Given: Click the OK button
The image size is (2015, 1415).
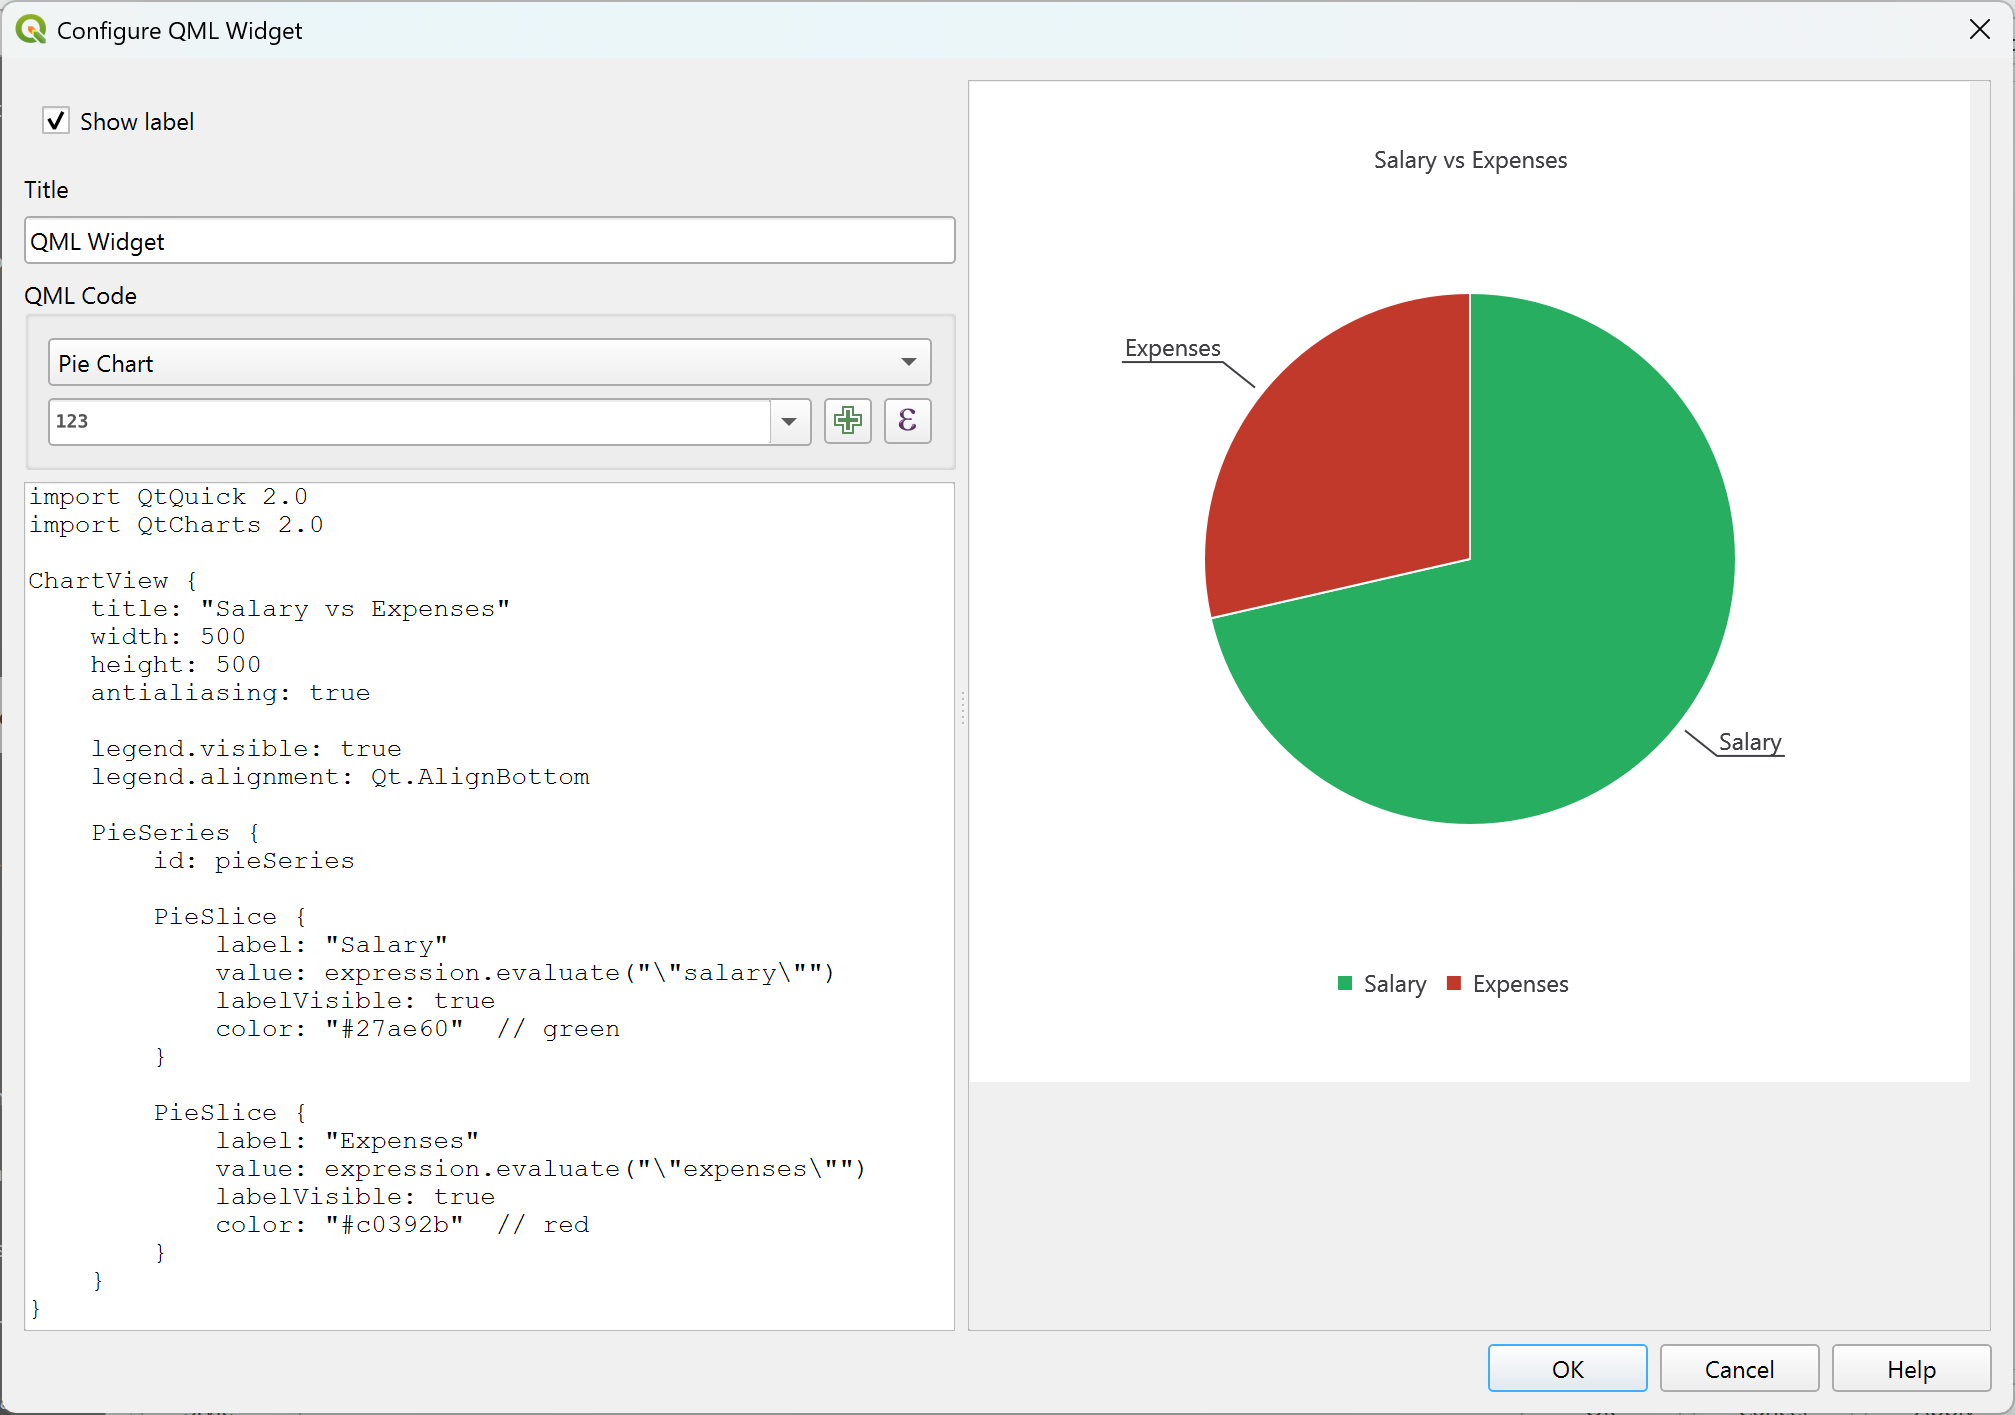Looking at the screenshot, I should (x=1567, y=1368).
